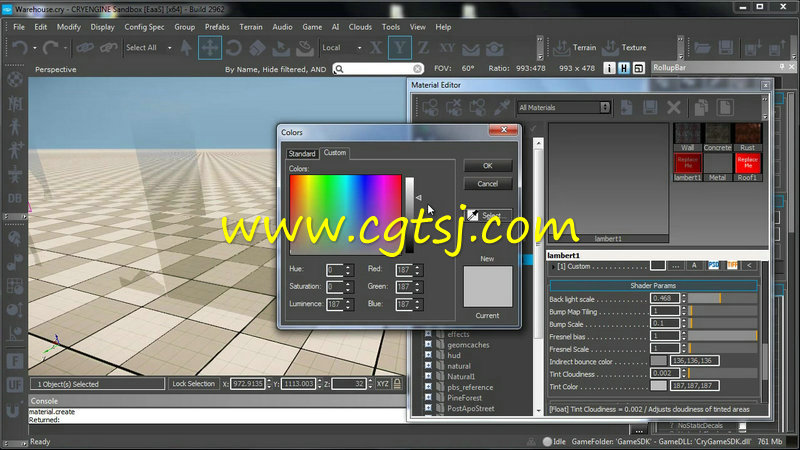The width and height of the screenshot is (800, 450).
Task: Select the Rotate tool icon
Action: click(x=234, y=48)
